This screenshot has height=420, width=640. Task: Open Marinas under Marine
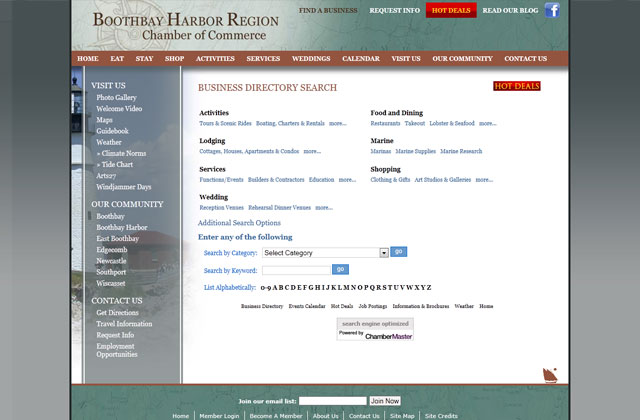[381, 151]
